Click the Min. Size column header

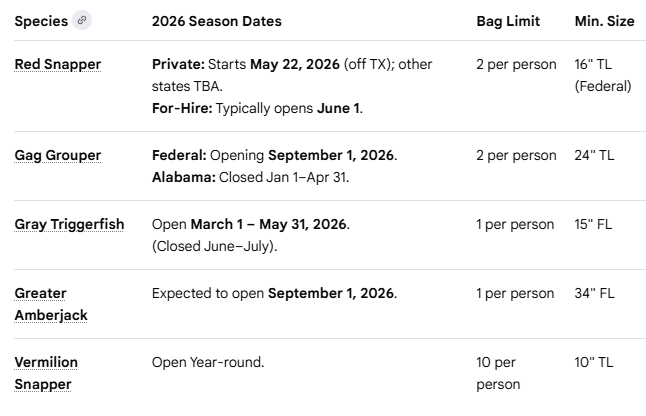603,21
